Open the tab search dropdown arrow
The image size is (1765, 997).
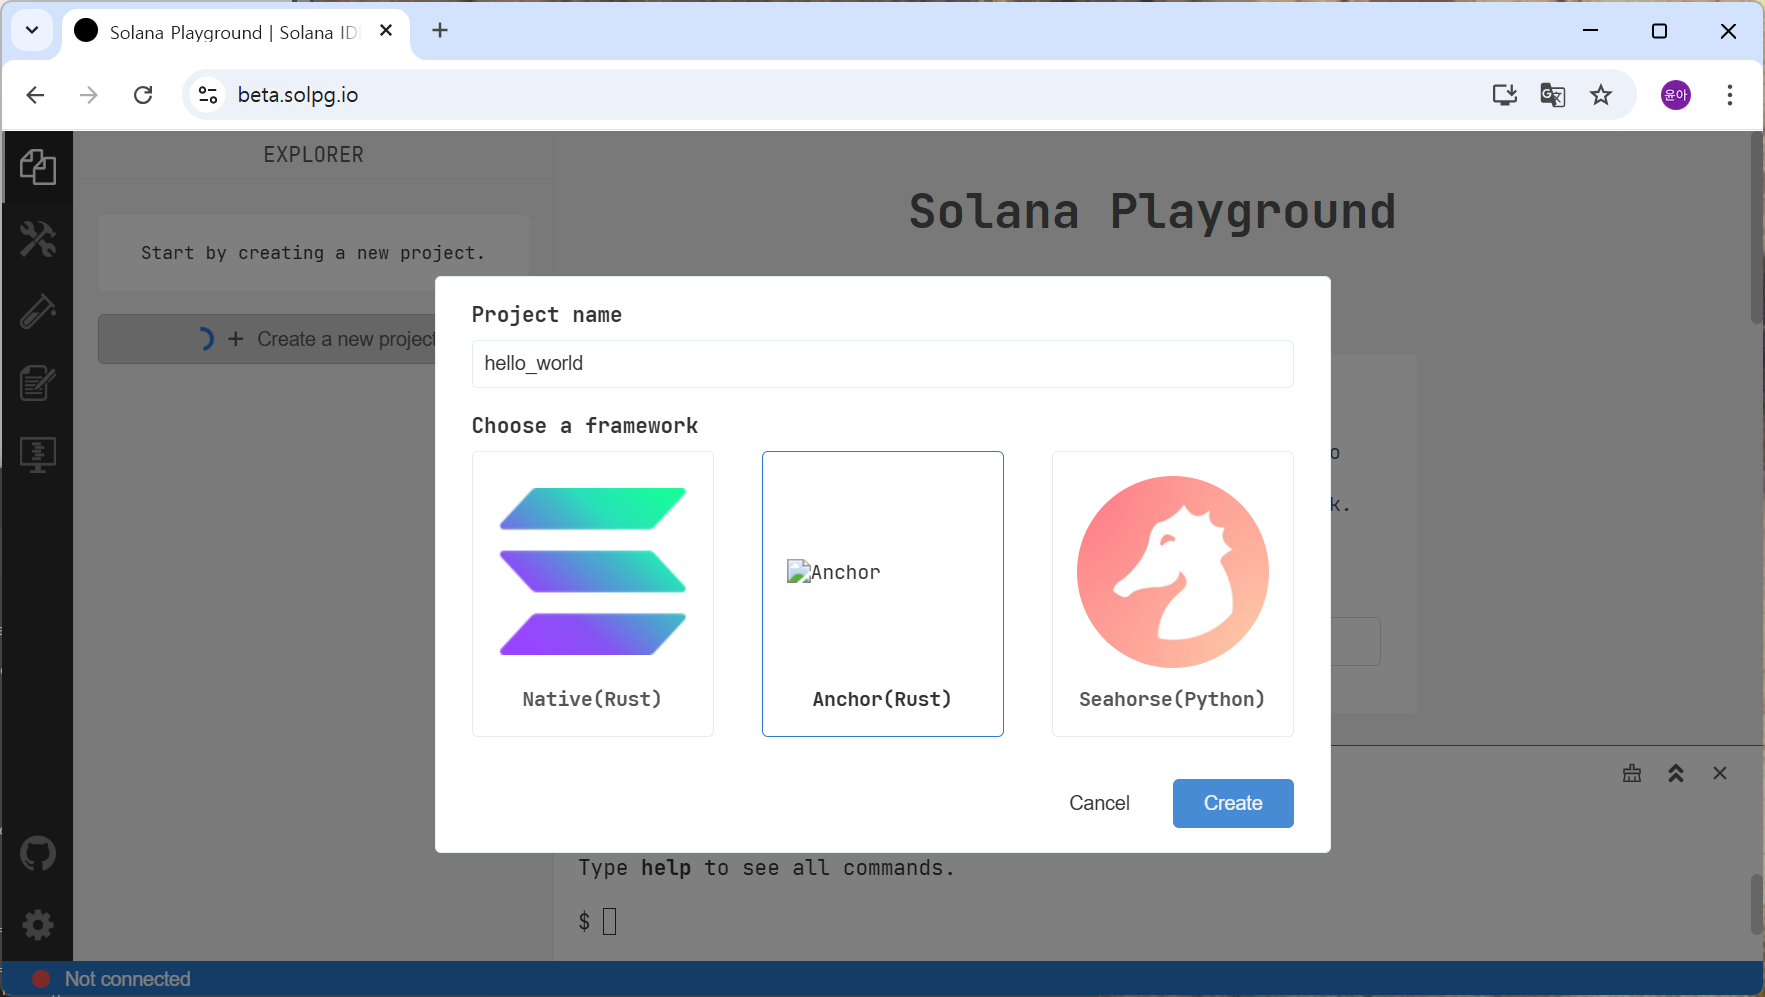(32, 30)
